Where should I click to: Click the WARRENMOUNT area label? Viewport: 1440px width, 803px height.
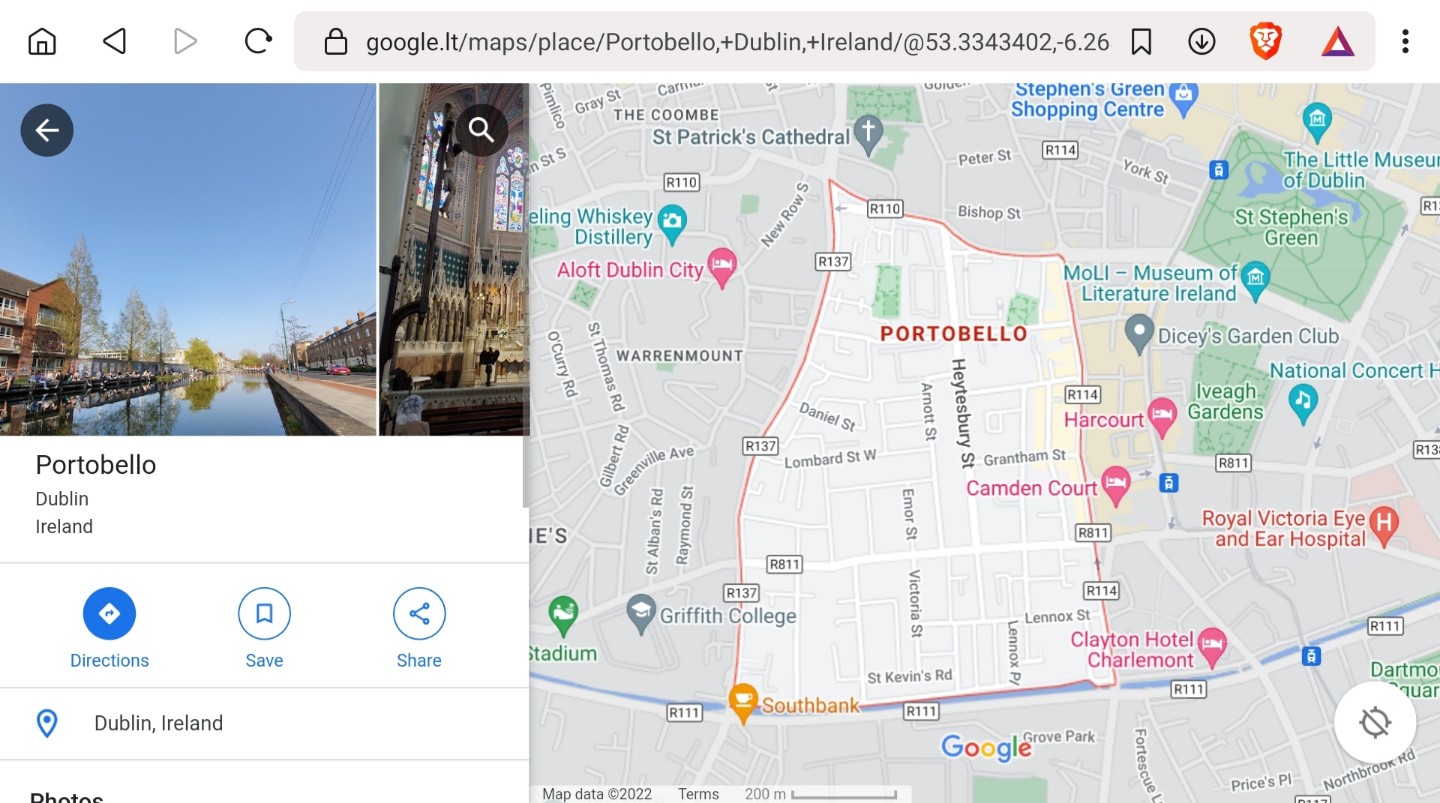[680, 355]
